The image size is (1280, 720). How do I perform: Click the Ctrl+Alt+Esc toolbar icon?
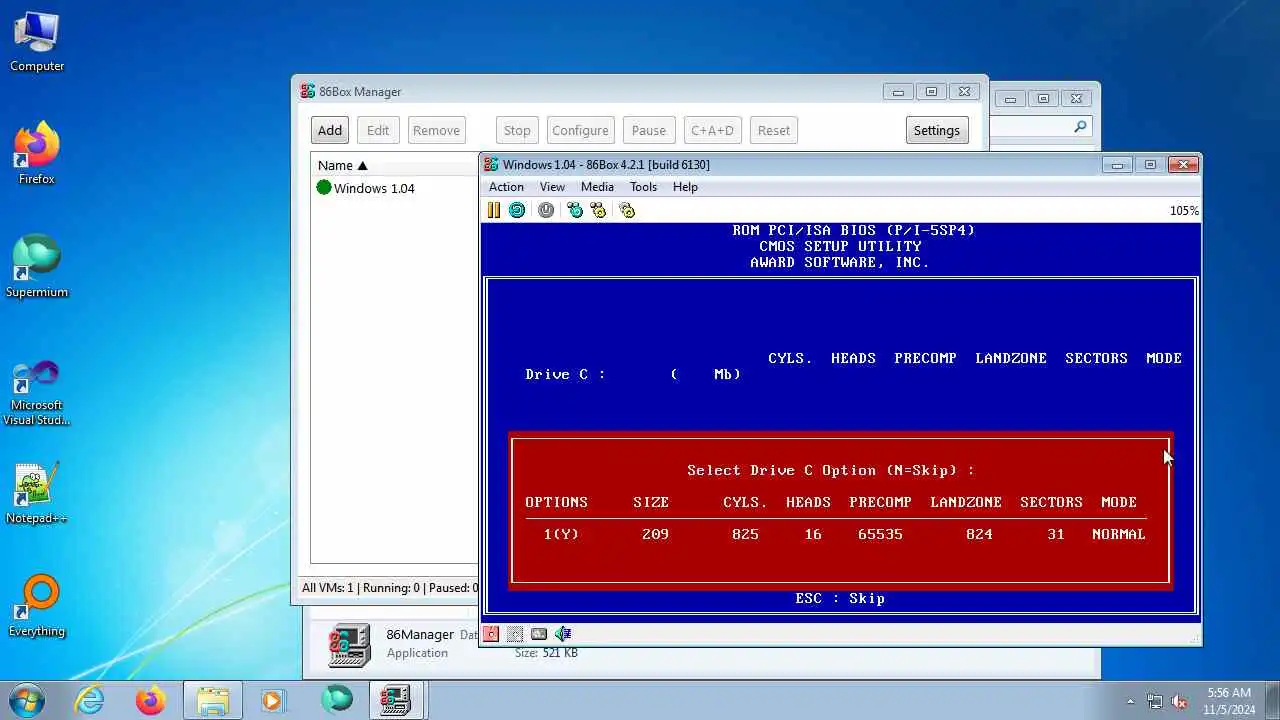click(598, 210)
